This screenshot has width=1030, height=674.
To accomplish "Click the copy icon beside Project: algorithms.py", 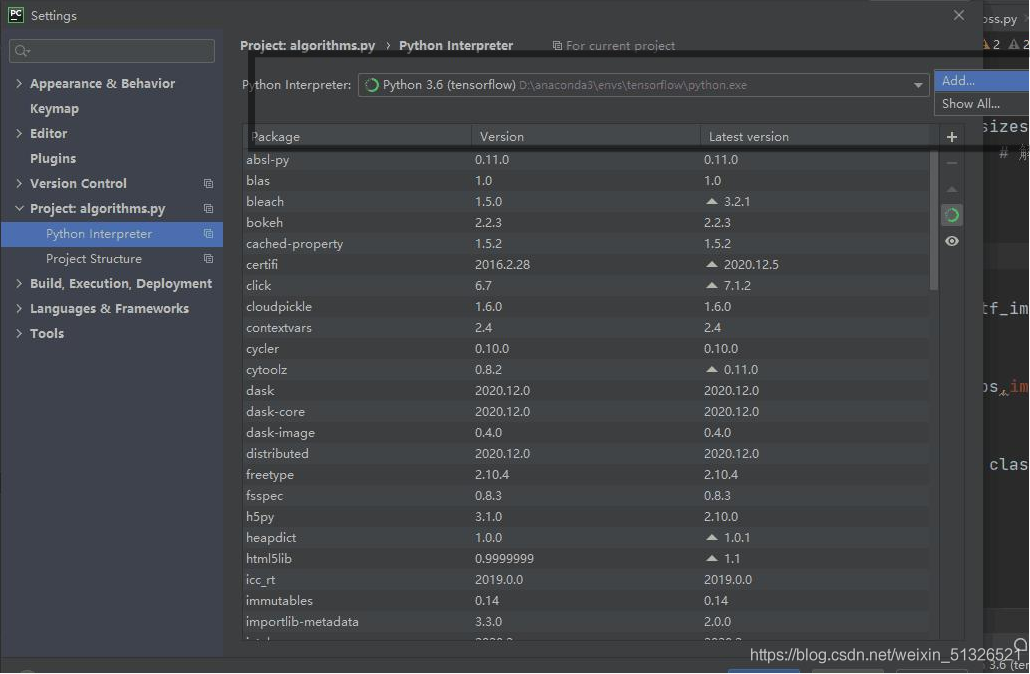I will point(208,208).
